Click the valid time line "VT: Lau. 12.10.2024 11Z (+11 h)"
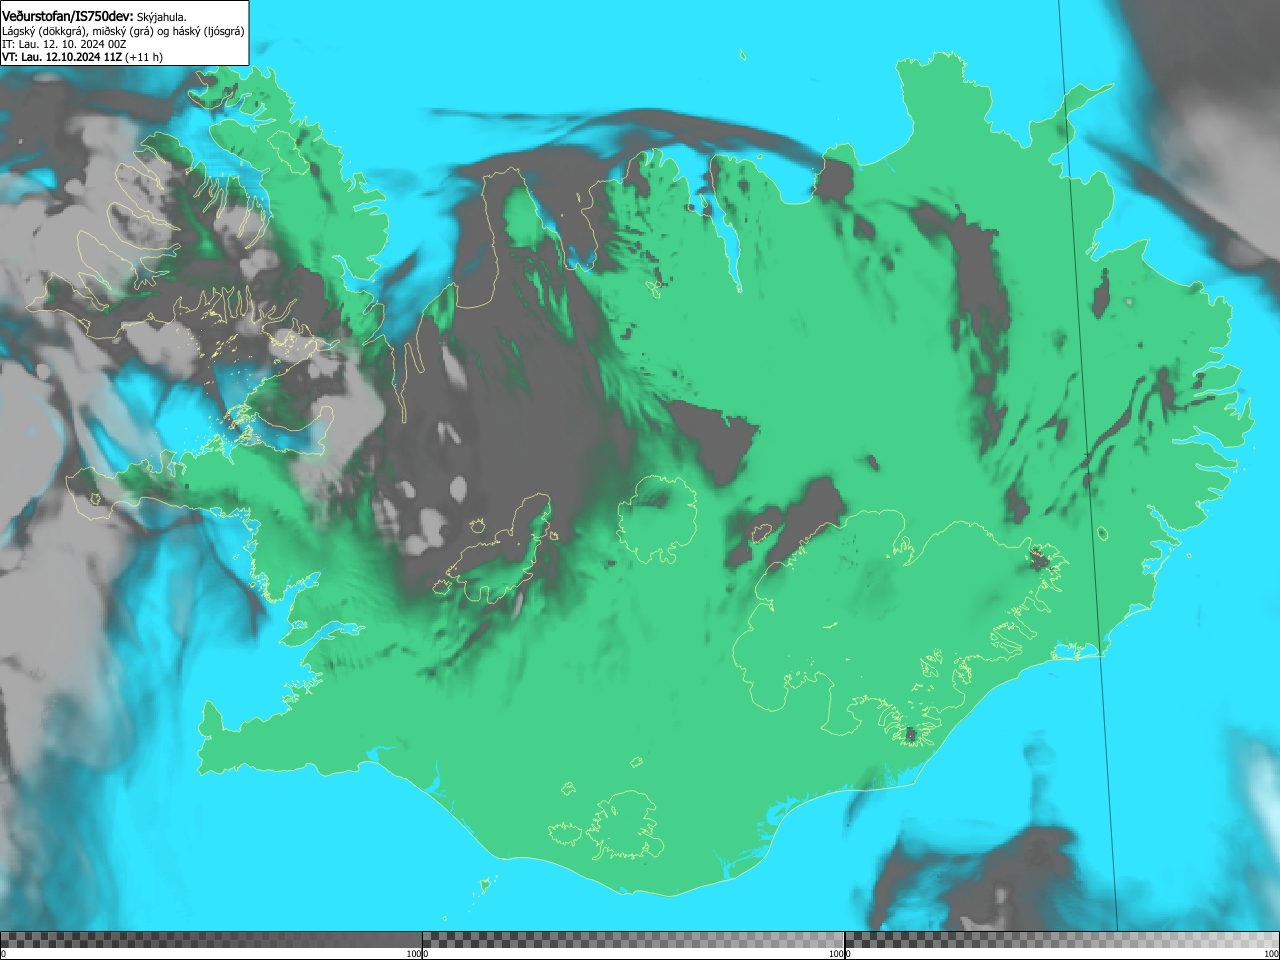1280x960 pixels. pos(82,57)
